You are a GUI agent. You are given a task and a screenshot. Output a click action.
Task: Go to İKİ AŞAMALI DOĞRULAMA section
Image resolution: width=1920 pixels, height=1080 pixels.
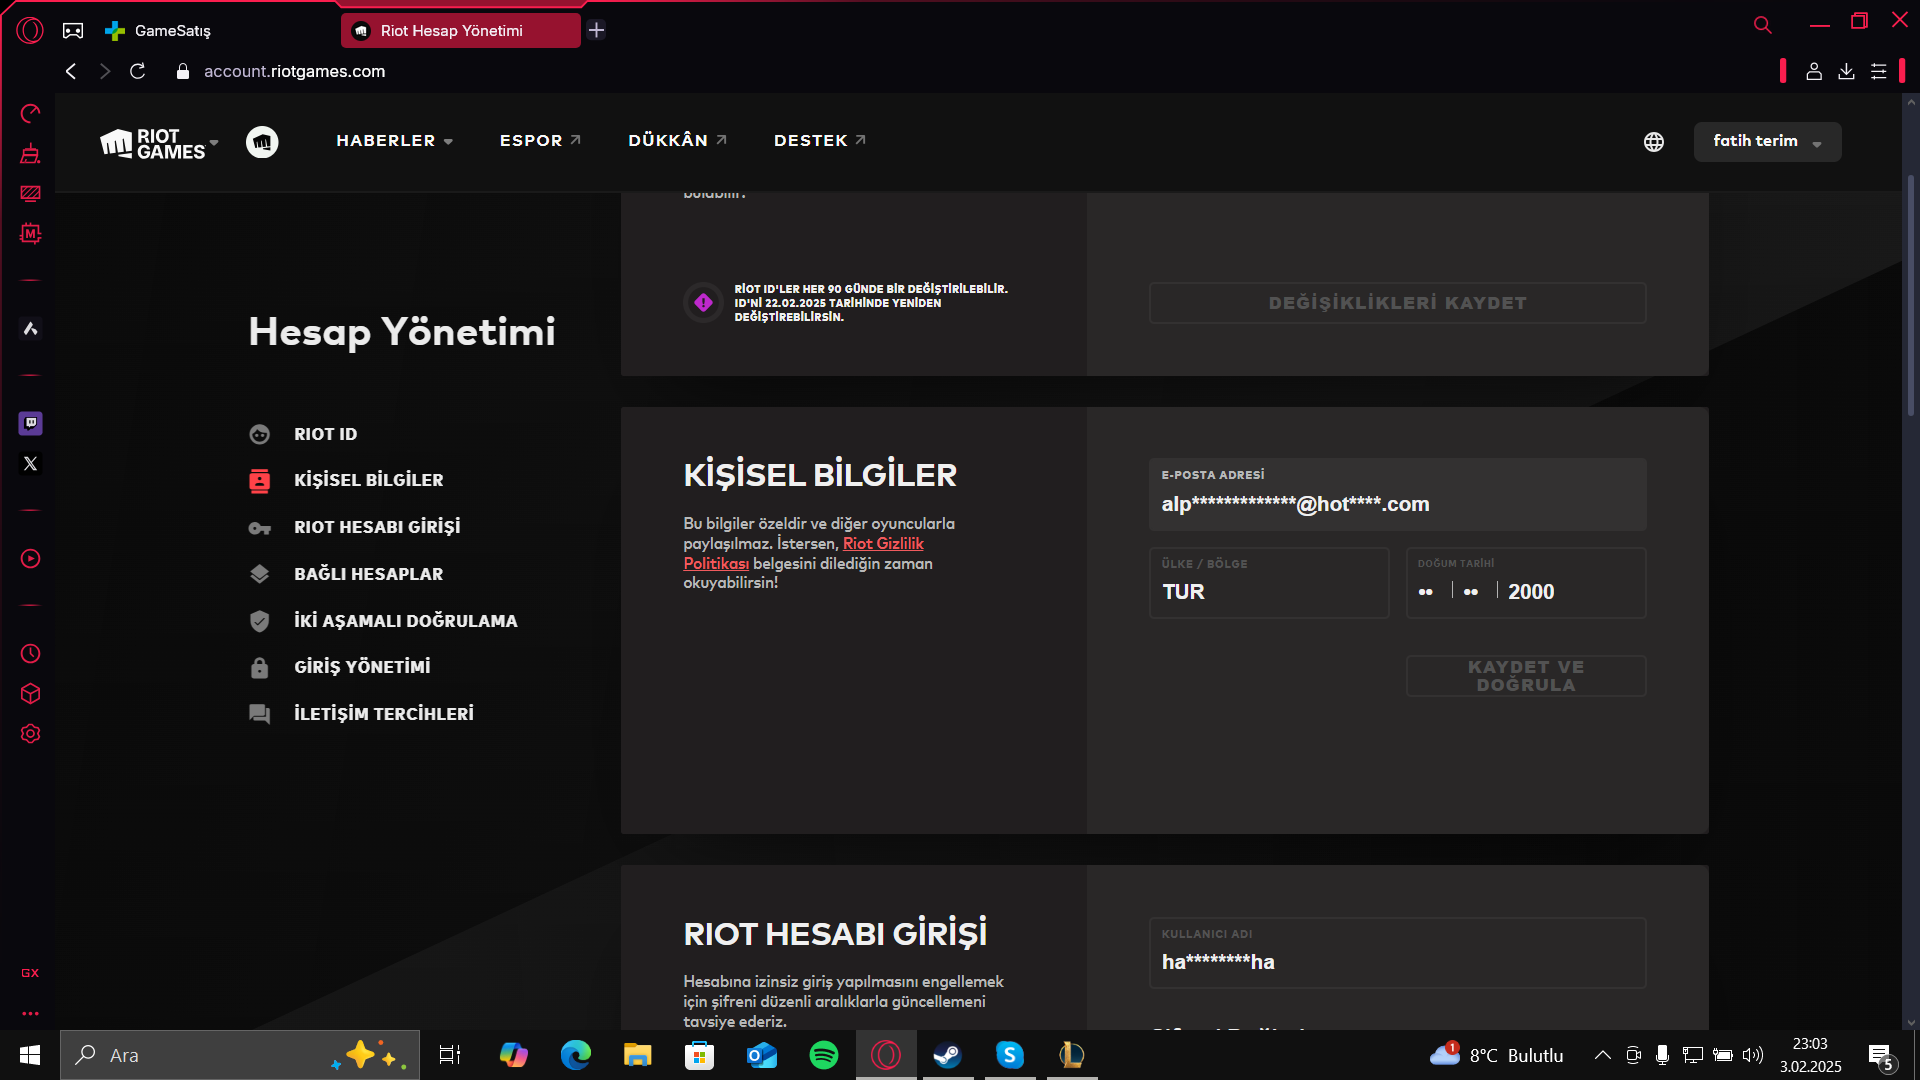pos(383,621)
